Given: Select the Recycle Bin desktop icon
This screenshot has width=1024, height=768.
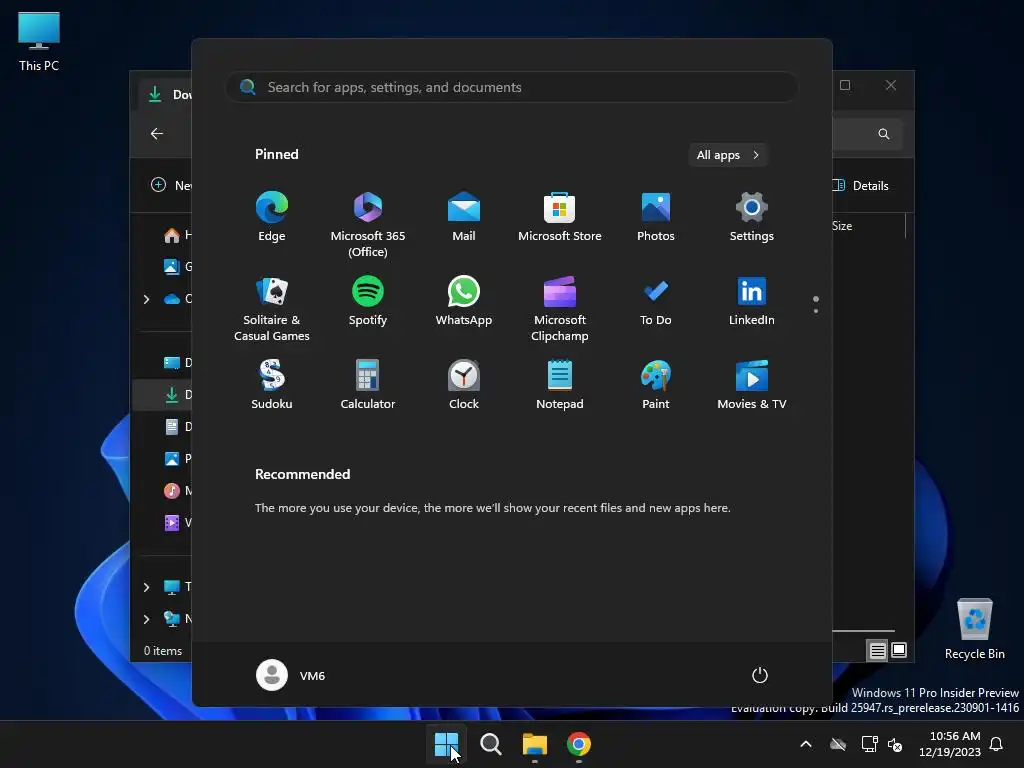Looking at the screenshot, I should coord(974,630).
